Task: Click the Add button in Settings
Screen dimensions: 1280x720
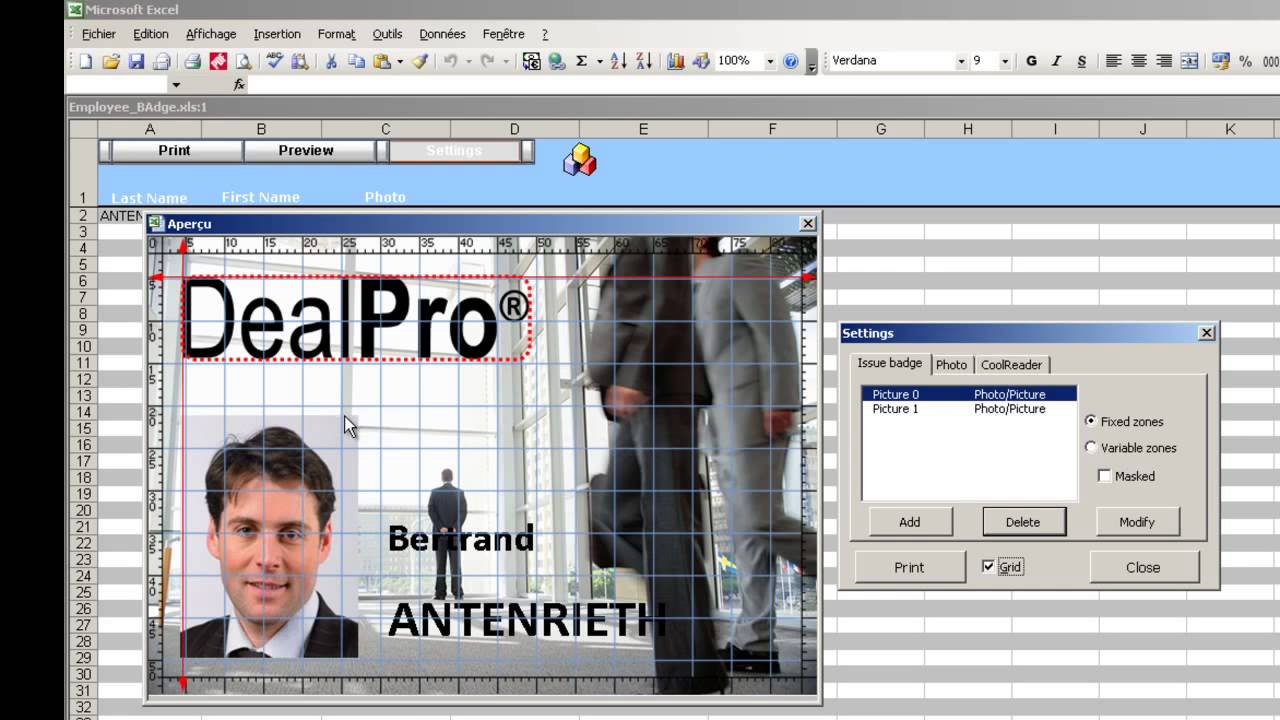Action: (909, 522)
